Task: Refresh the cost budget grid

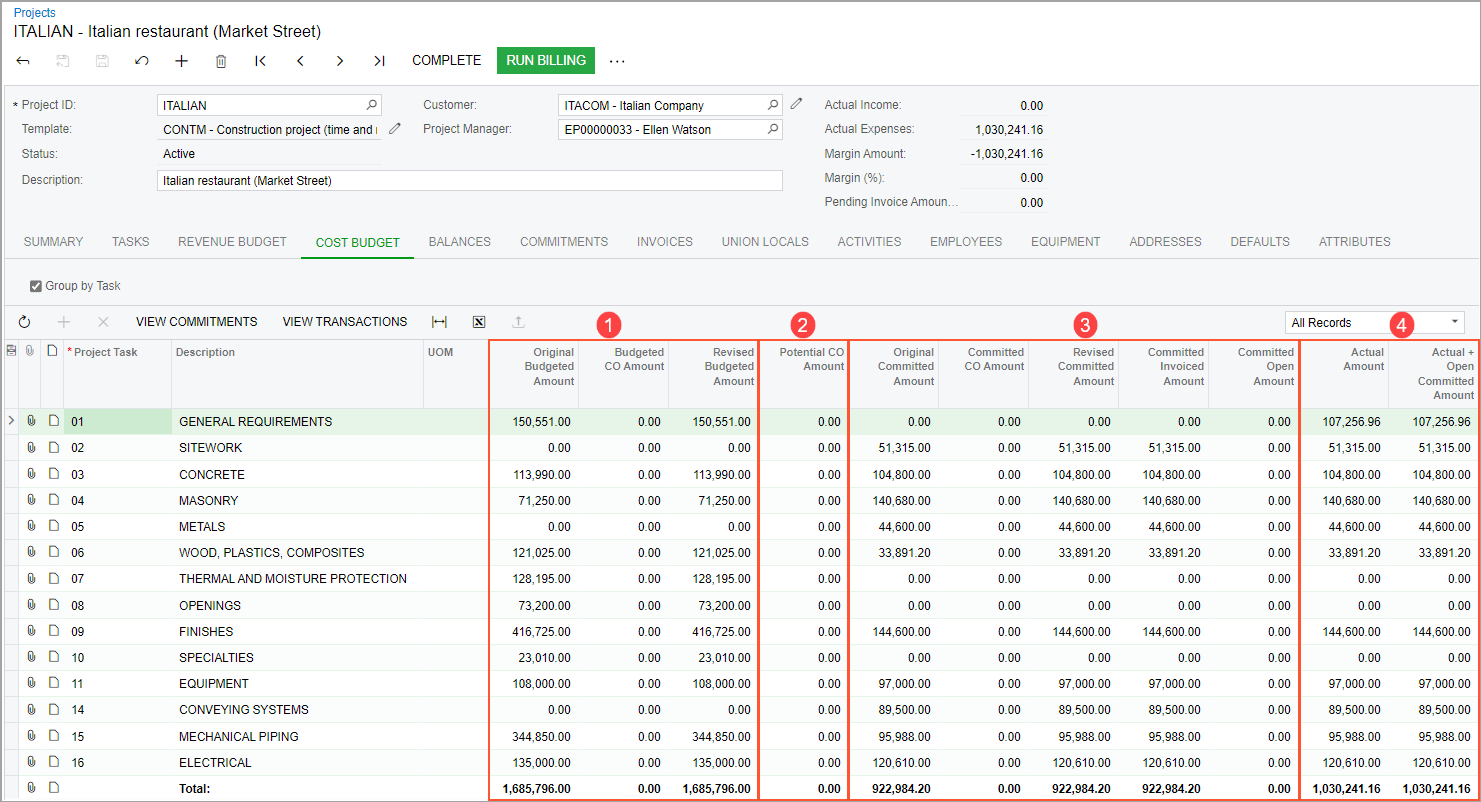Action: click(25, 322)
